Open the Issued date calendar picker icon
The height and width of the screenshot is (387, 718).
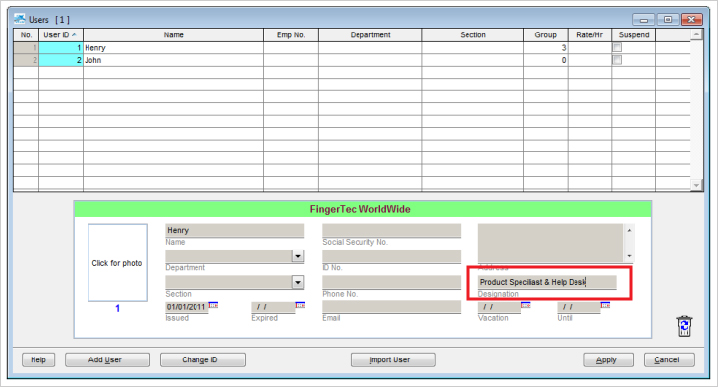(x=213, y=305)
